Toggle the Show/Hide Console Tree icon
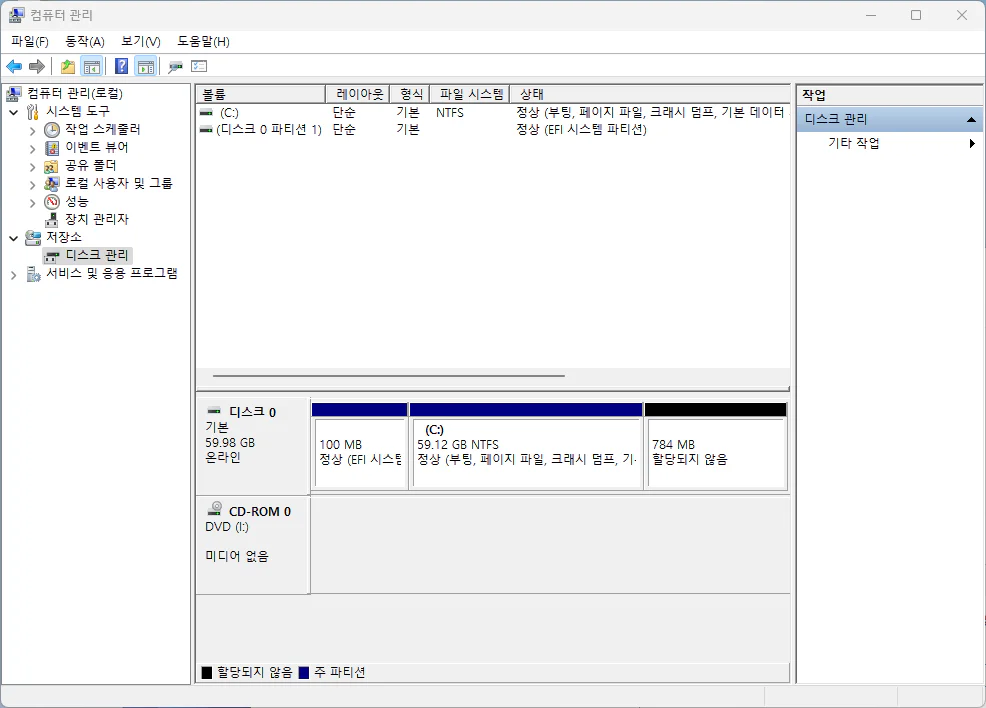The image size is (986, 708). tap(92, 66)
